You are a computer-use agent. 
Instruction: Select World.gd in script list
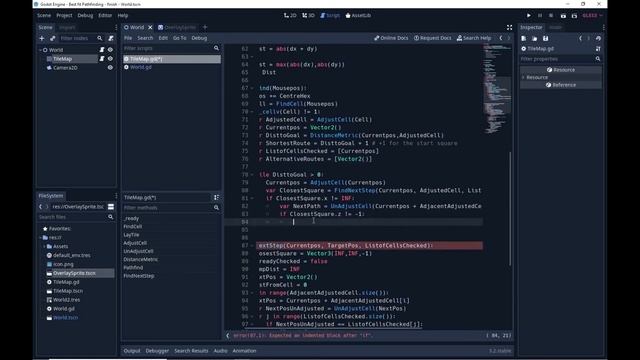[x=141, y=67]
